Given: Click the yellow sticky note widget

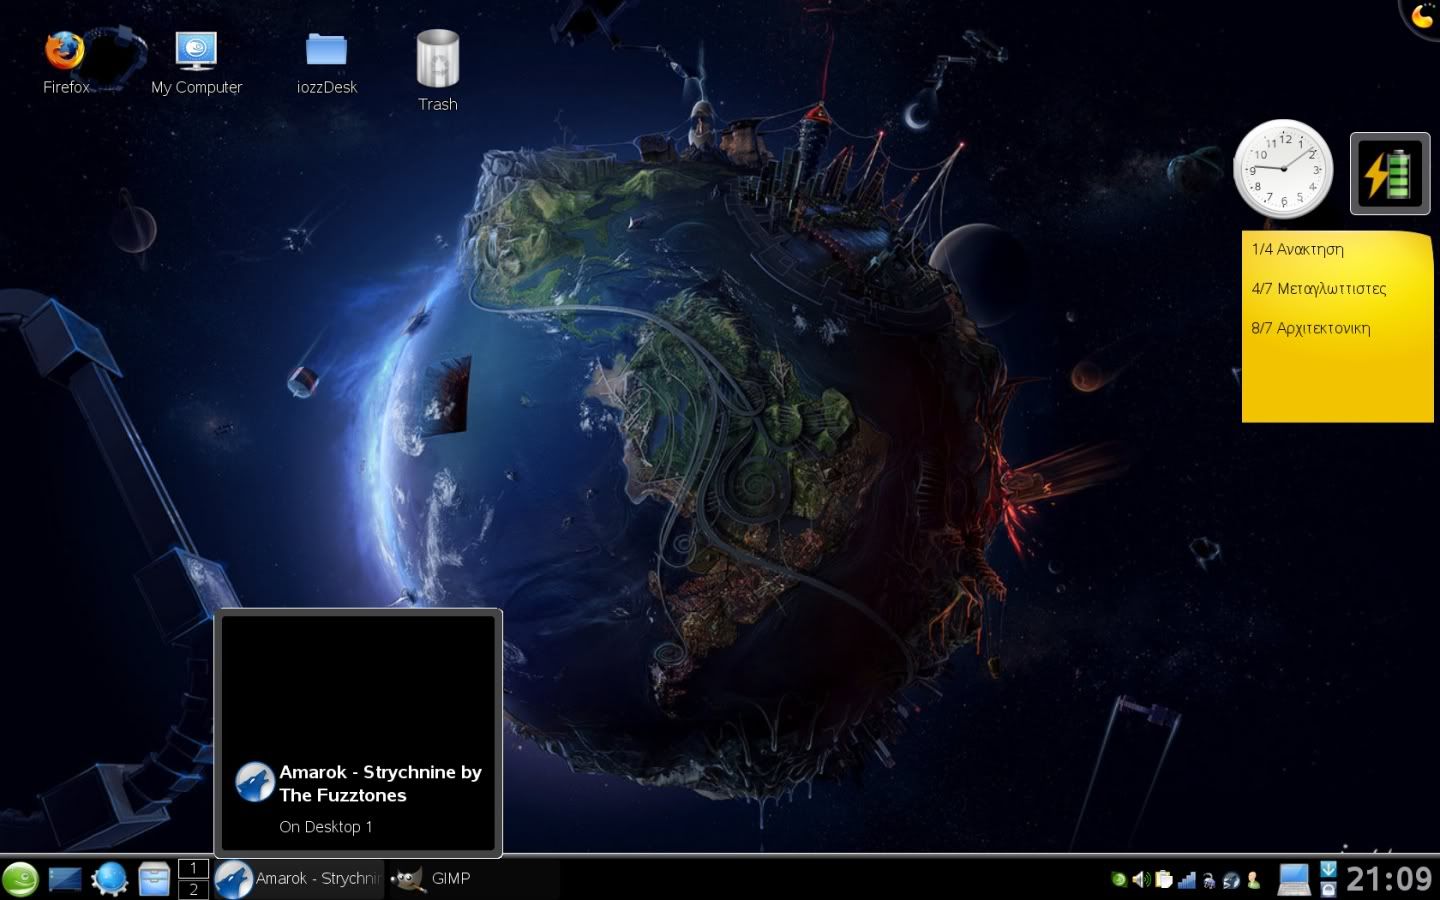Looking at the screenshot, I should tap(1338, 326).
